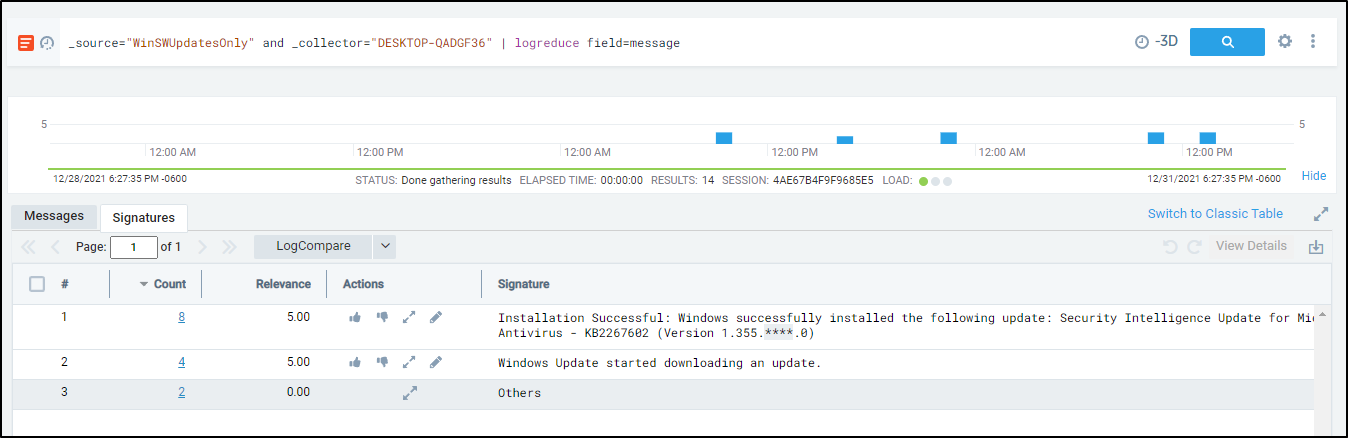The width and height of the screenshot is (1348, 438).
Task: Open the LogCompare dropdown arrow
Action: 385,246
